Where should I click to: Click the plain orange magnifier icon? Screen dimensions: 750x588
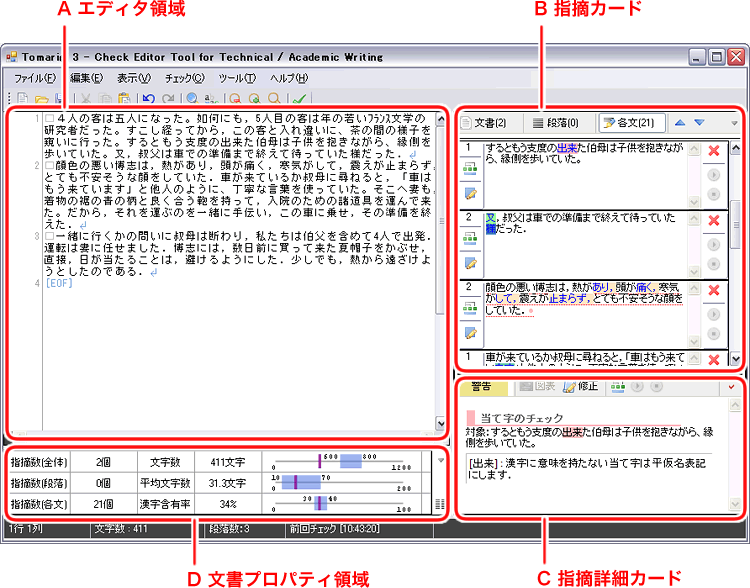[274, 99]
